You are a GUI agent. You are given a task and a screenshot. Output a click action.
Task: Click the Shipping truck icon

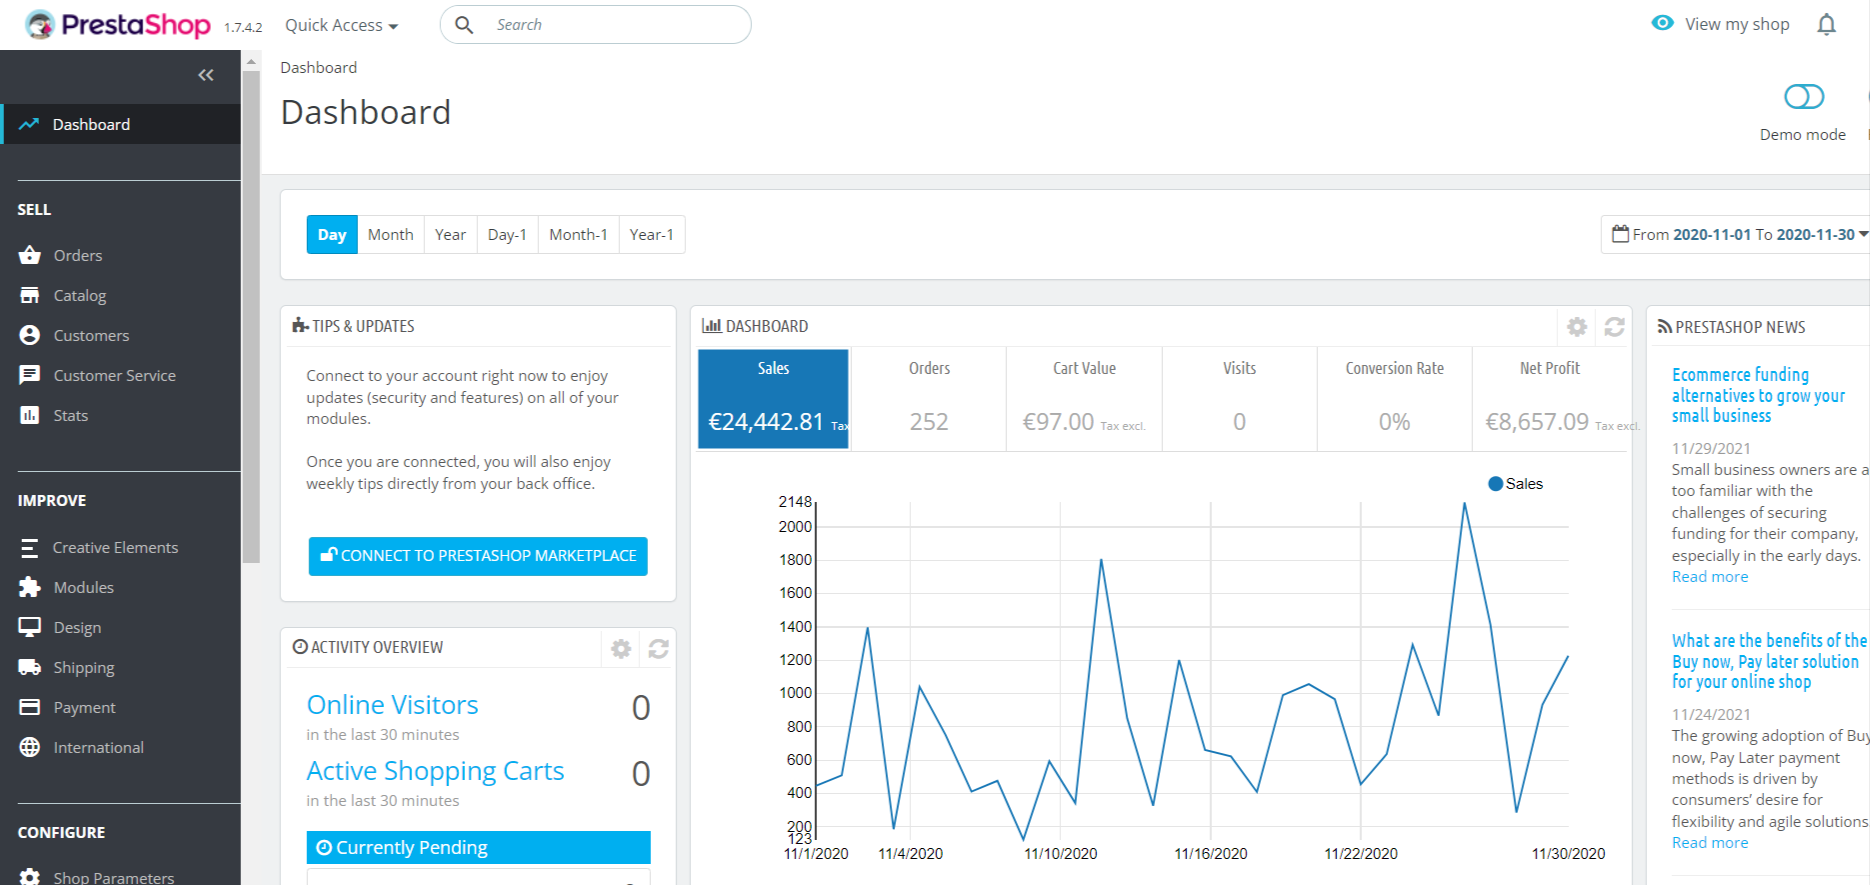click(30, 667)
